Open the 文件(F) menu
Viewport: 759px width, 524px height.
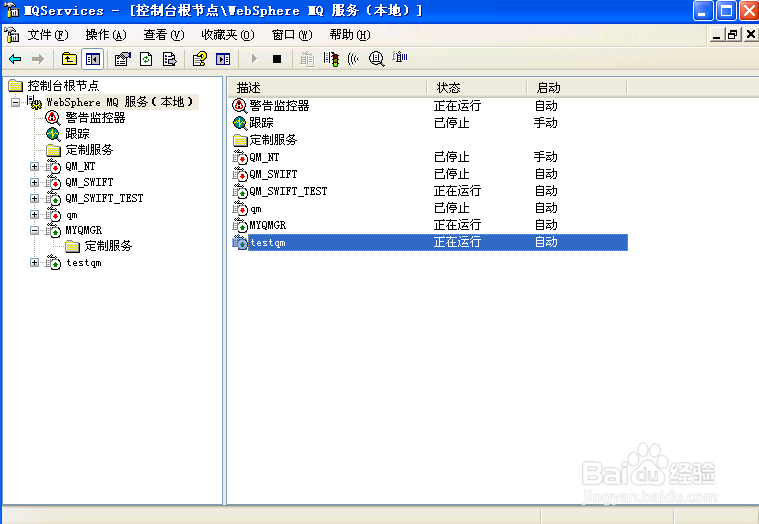pos(48,35)
